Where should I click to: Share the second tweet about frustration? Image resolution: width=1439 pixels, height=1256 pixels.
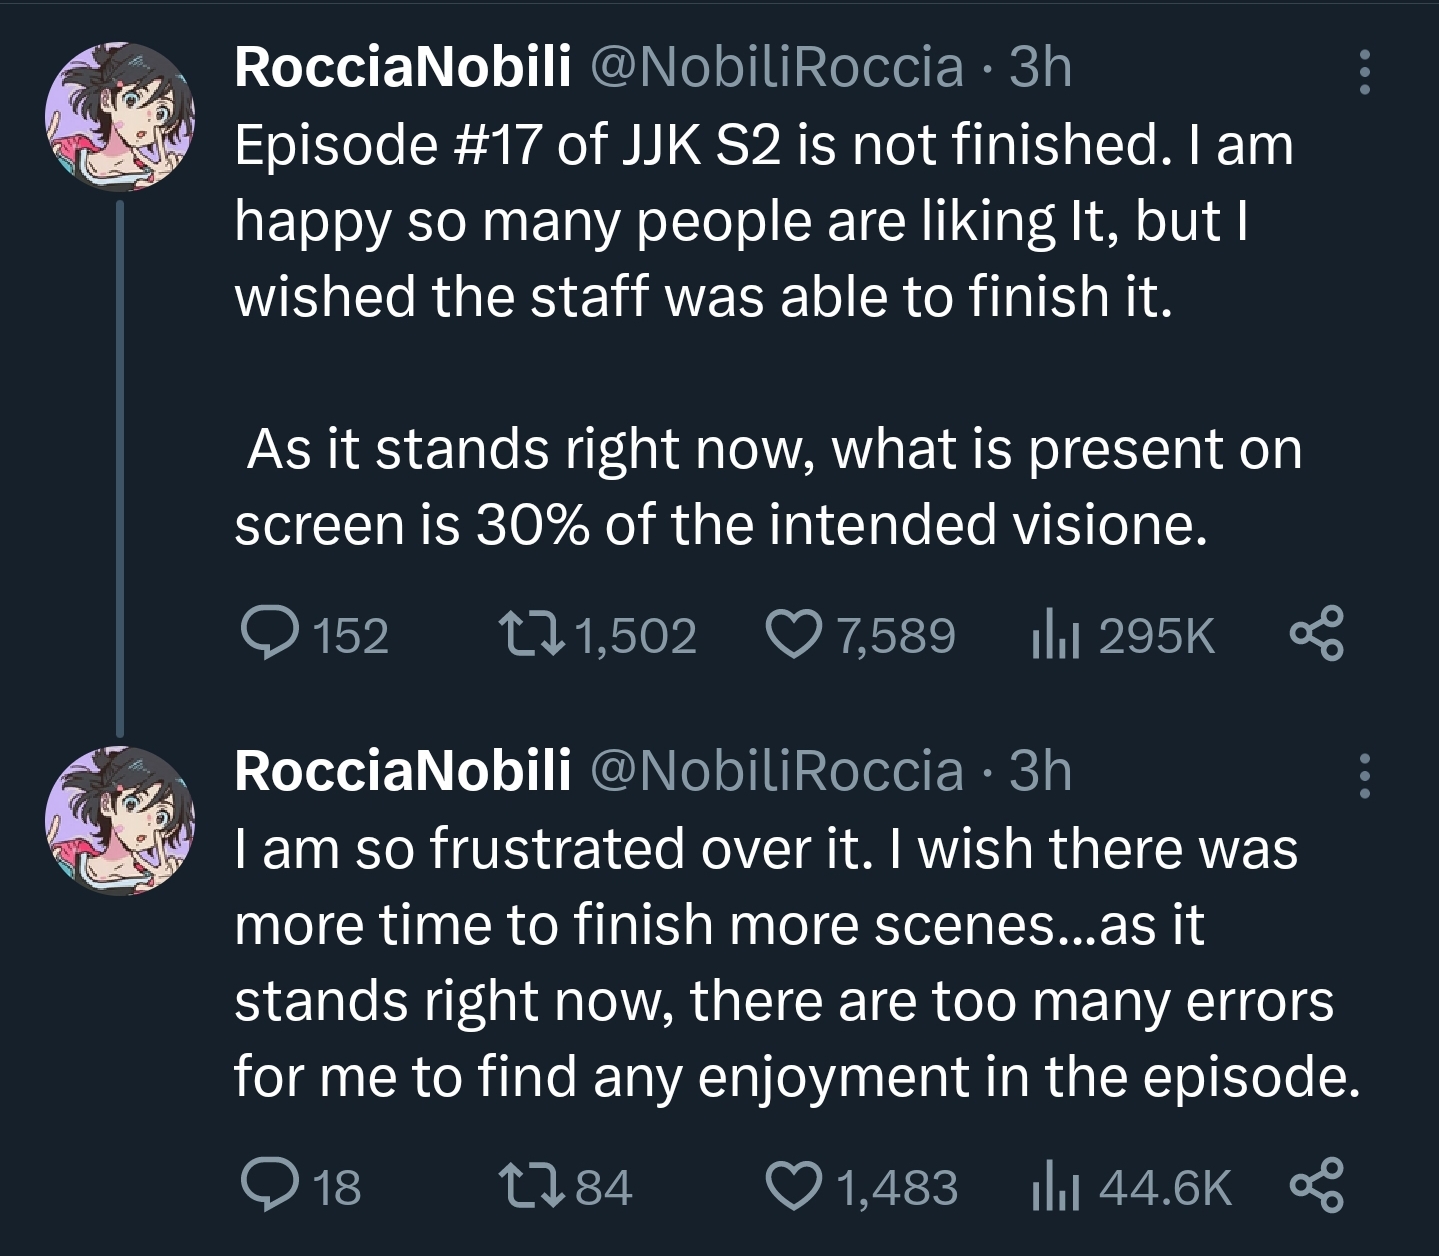click(1317, 1186)
